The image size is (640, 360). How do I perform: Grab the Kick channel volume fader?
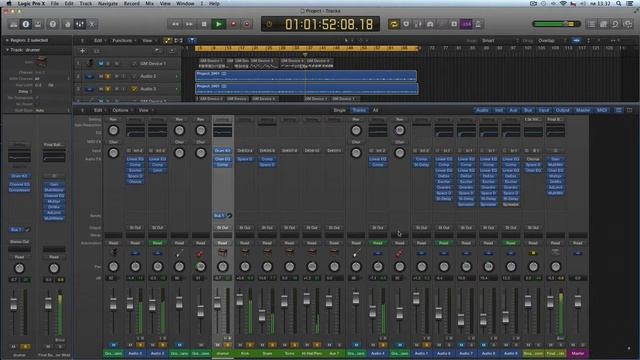tap(240, 301)
